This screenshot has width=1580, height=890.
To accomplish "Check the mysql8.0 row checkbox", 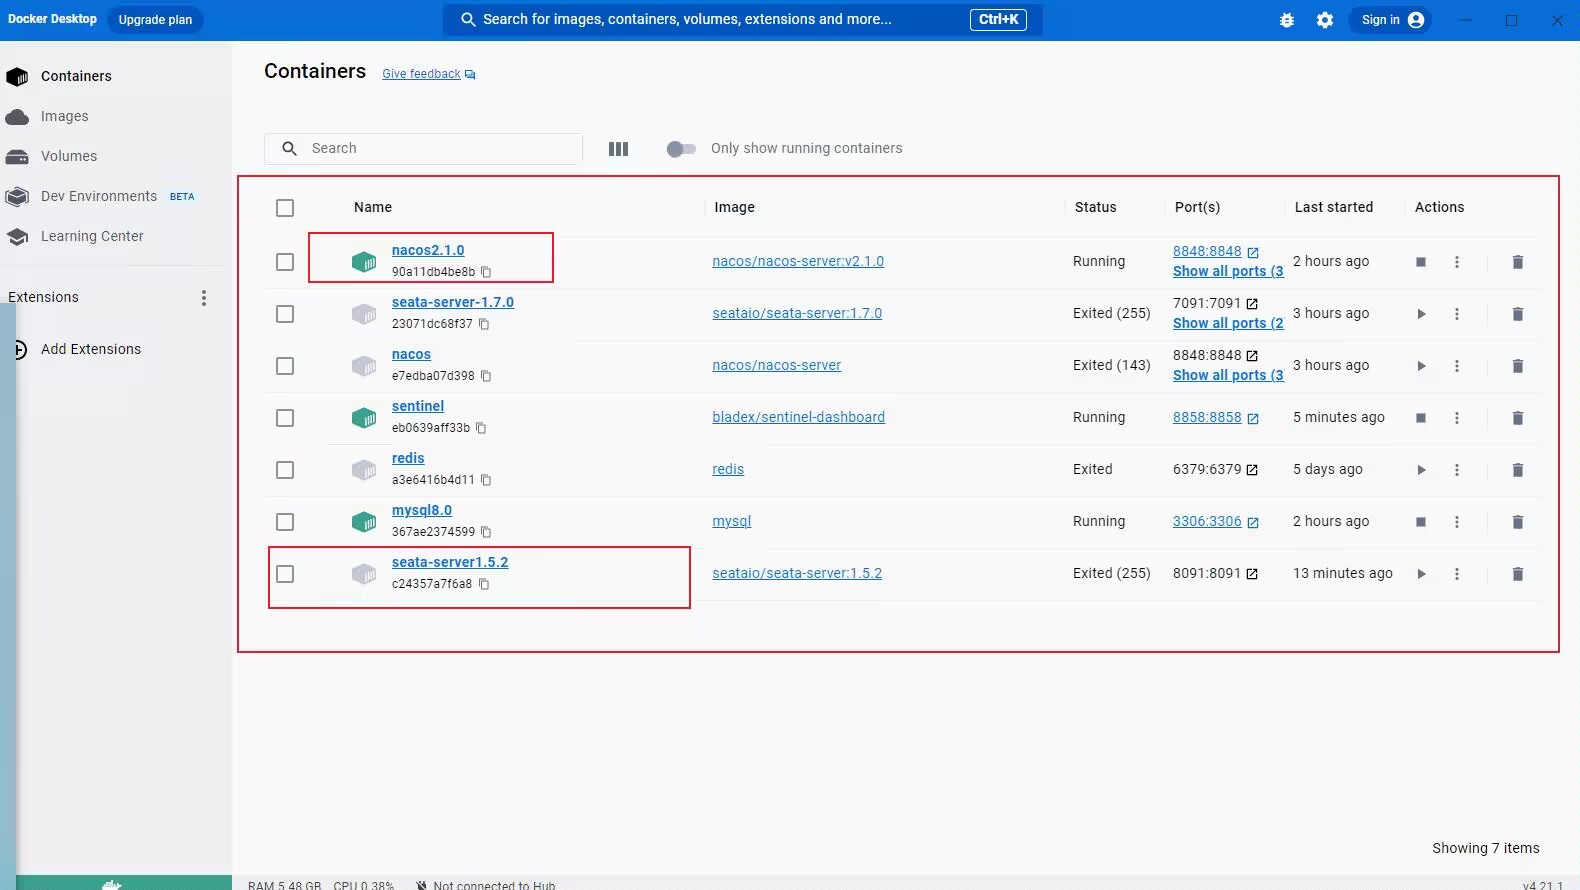I will [x=285, y=522].
